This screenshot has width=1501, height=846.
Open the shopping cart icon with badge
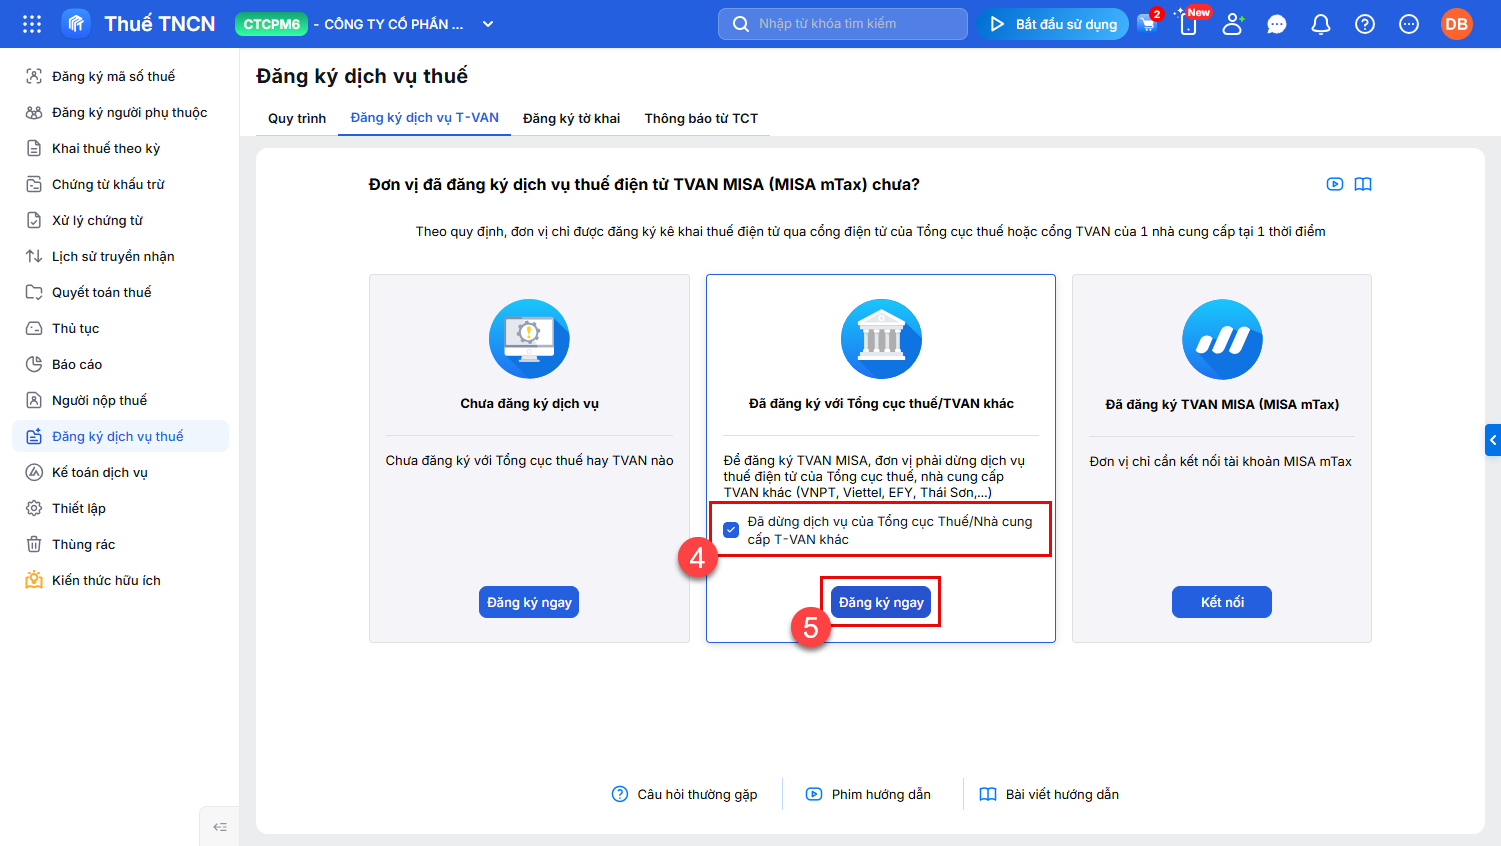click(1148, 23)
